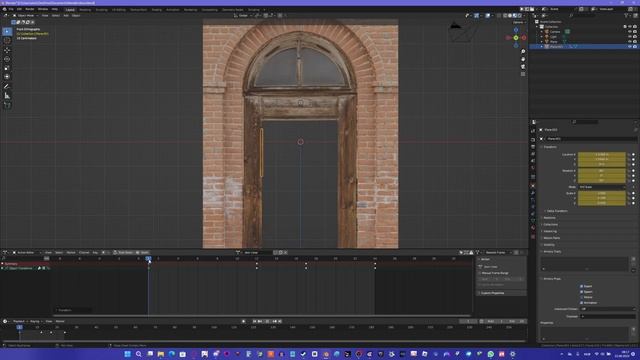The height and width of the screenshot is (360, 640).
Task: Open Render properties tab
Action: coord(533,139)
